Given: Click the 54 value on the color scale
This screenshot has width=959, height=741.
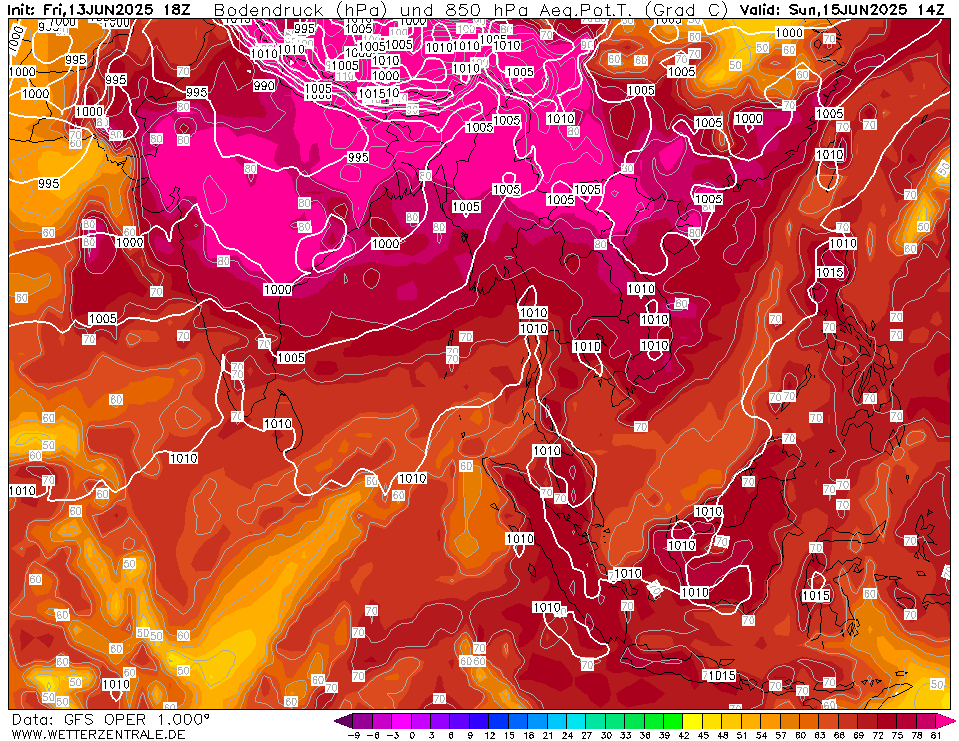Looking at the screenshot, I should 761,735.
